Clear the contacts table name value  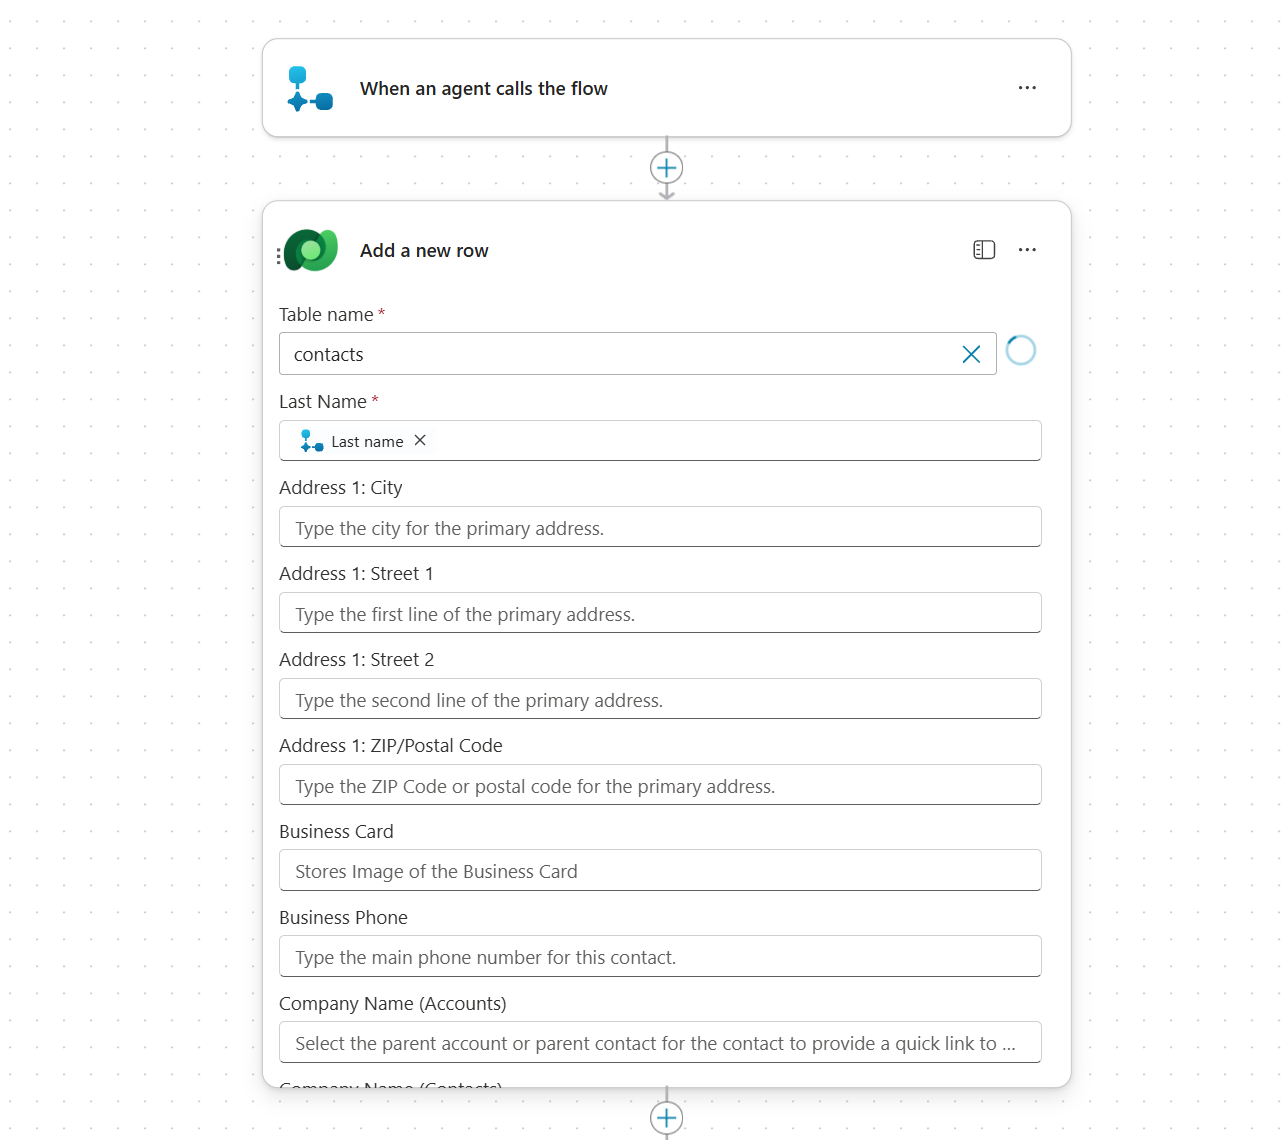(971, 355)
